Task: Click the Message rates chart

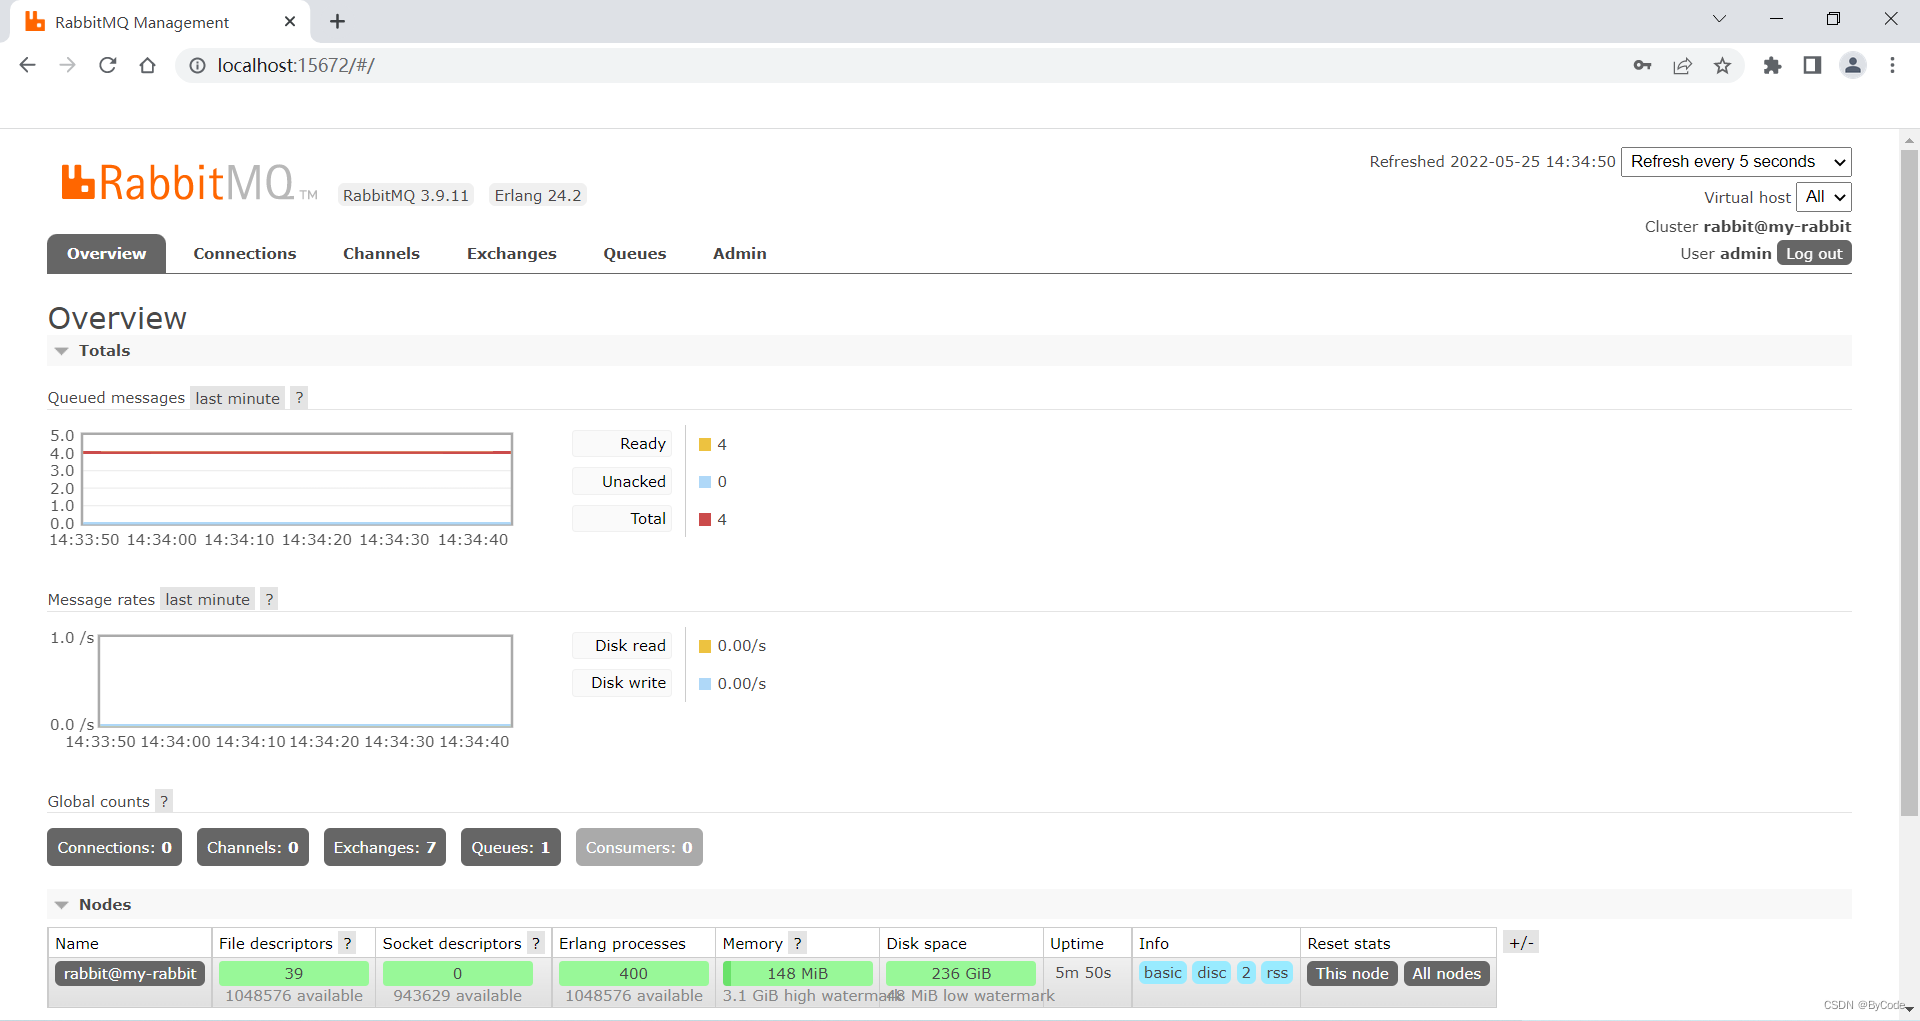Action: coord(305,681)
